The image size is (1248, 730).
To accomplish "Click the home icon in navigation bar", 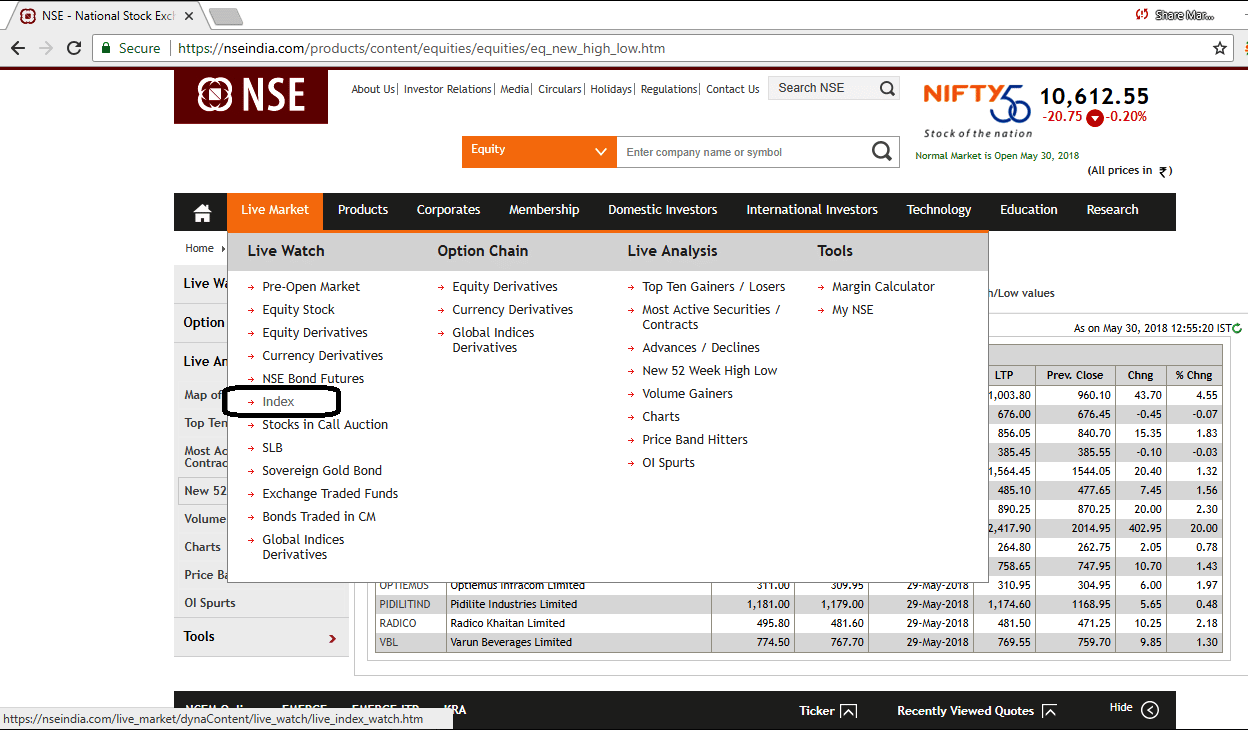I will pos(202,212).
